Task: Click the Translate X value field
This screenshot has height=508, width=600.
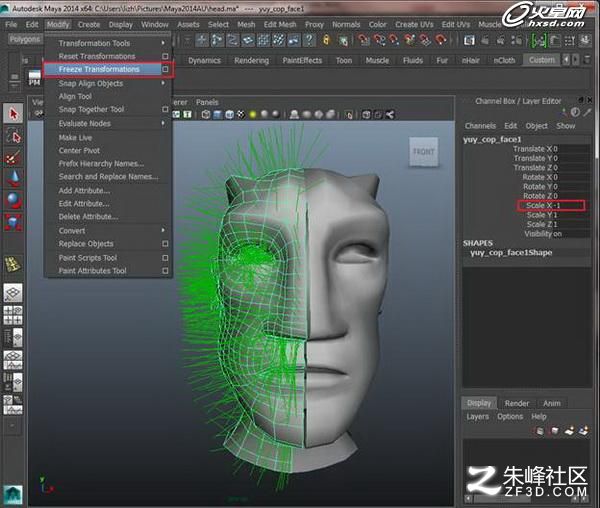Action: (571, 149)
